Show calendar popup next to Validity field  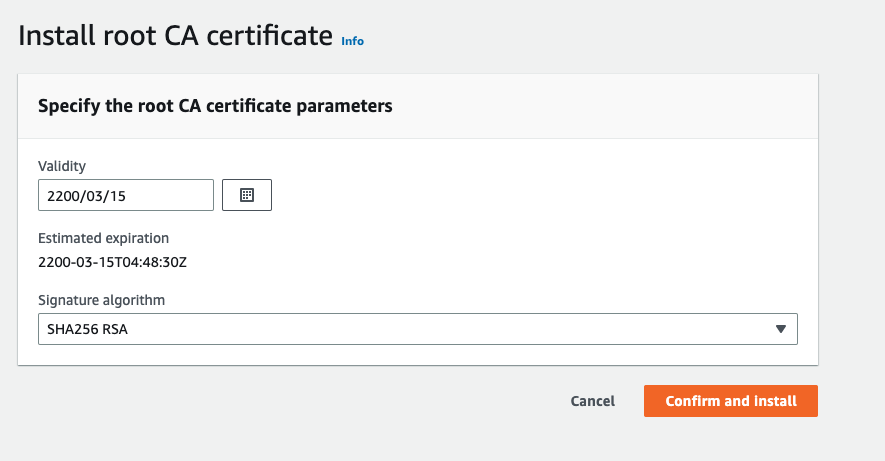point(247,195)
